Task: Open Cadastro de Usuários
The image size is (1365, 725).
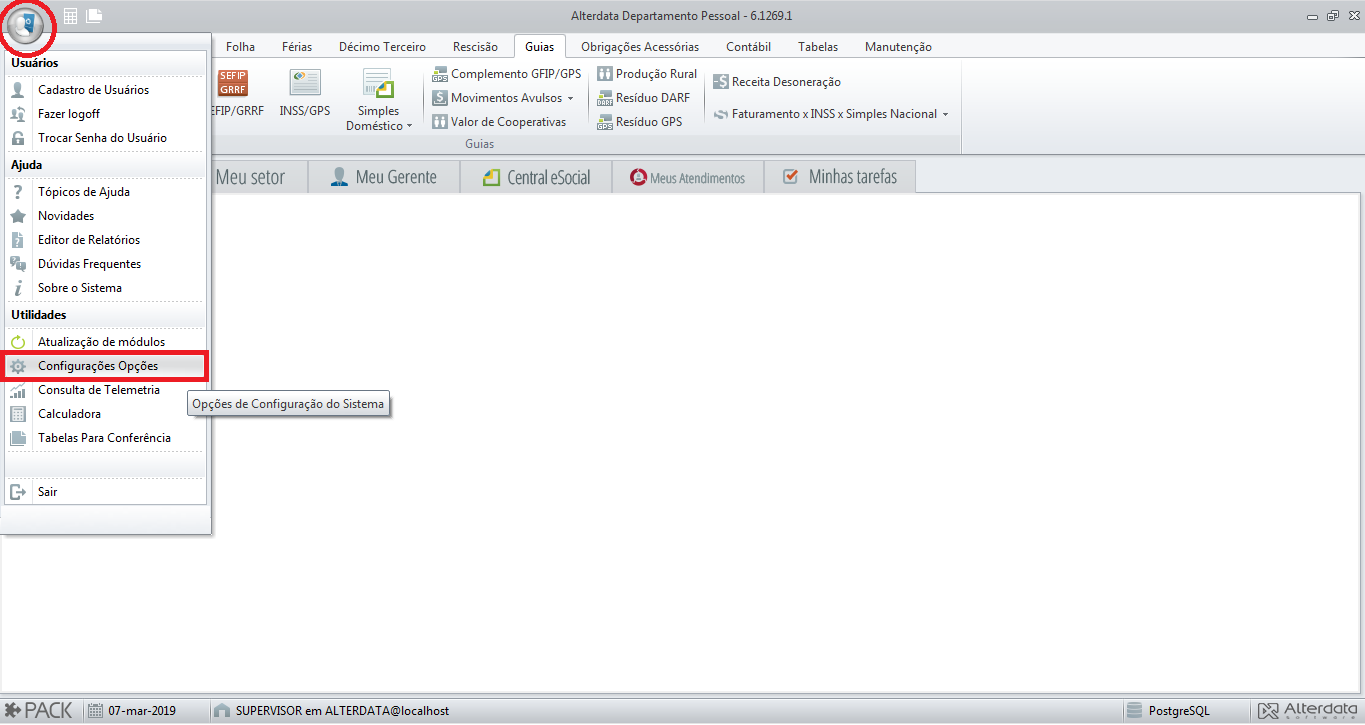Action: 106,90
